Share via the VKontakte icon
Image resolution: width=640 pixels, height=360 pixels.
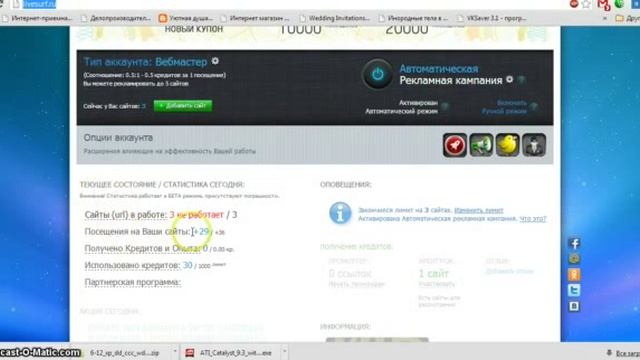tap(574, 306)
